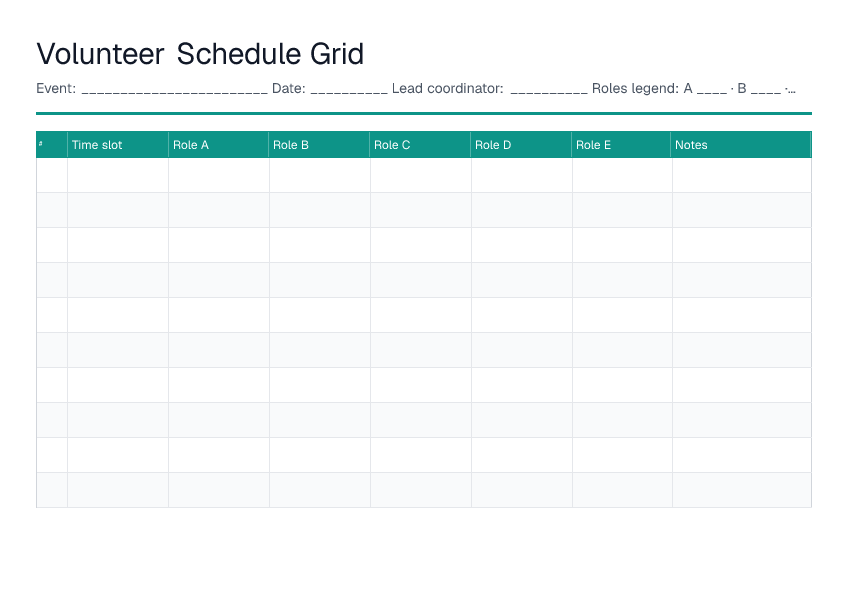Select the Role D column header

[x=521, y=145]
